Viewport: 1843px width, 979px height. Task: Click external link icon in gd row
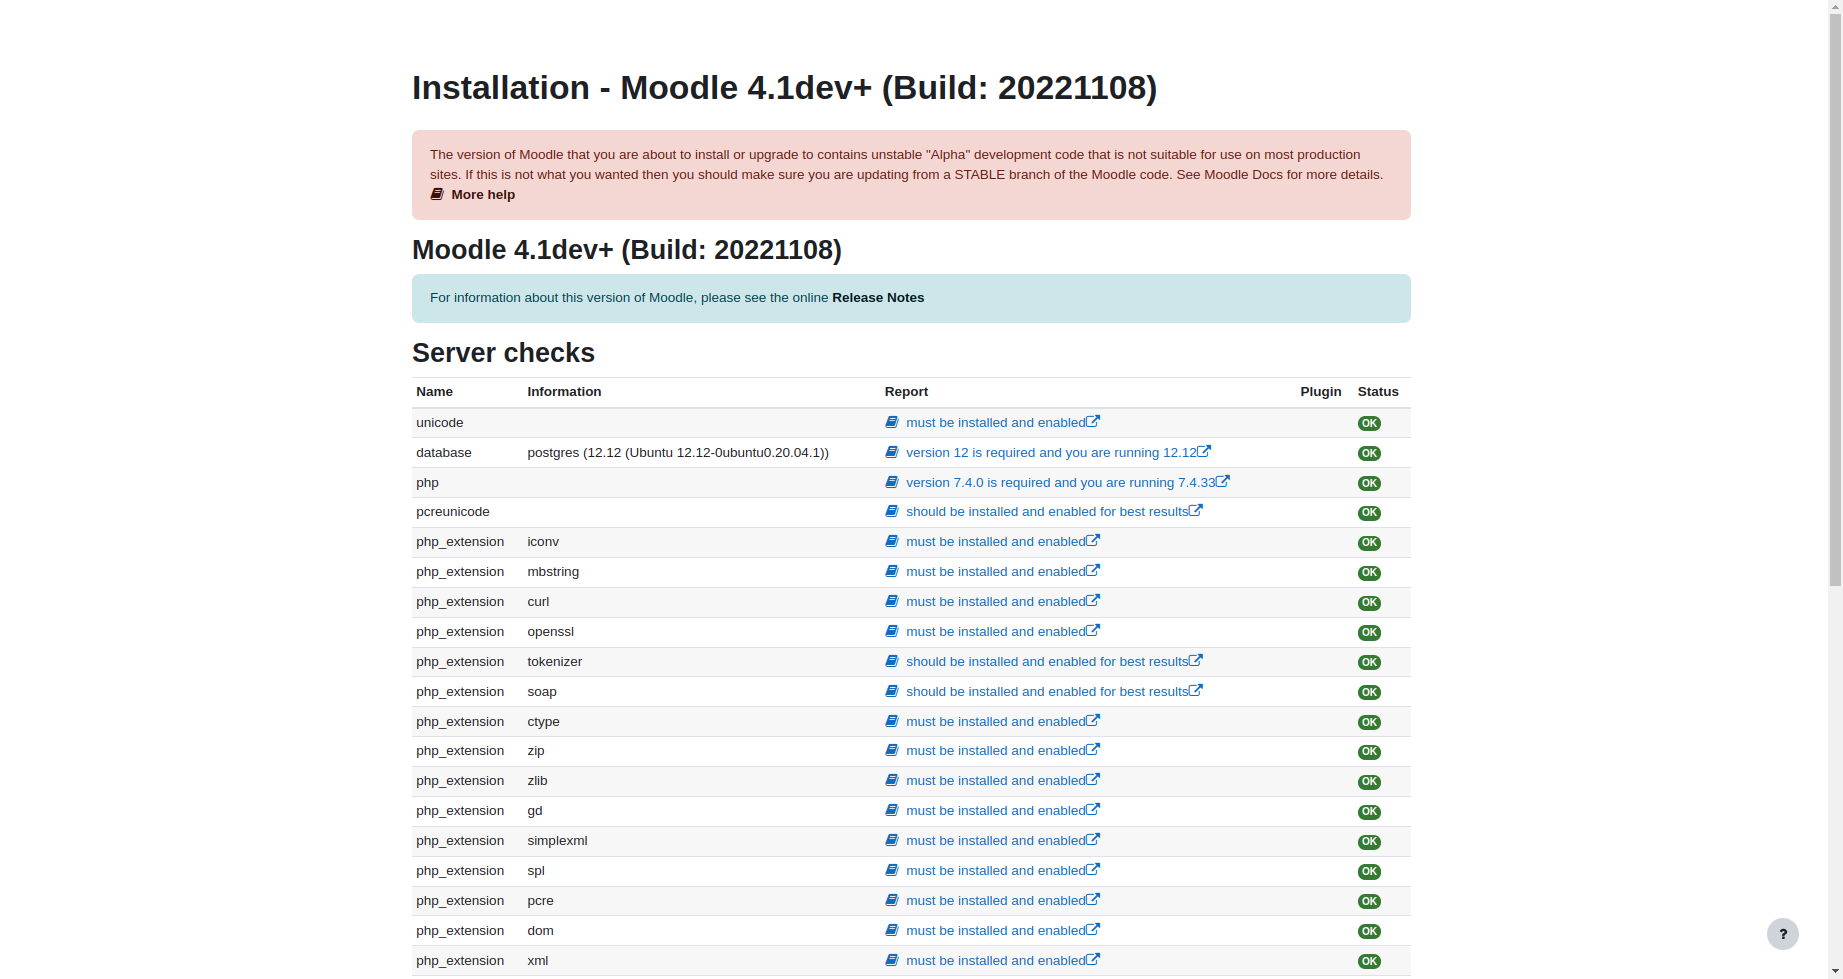[1093, 809]
